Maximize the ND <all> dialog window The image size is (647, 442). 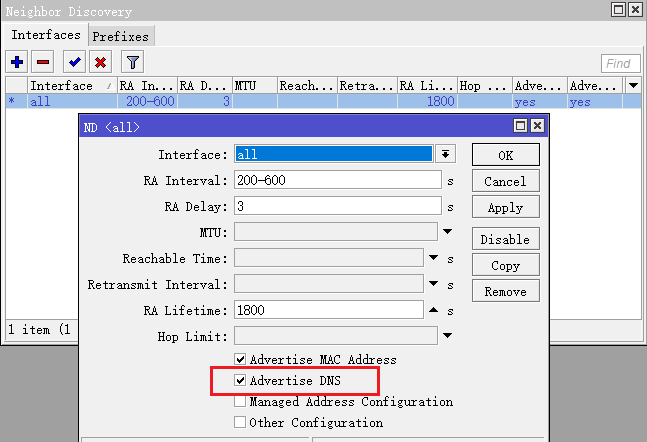coord(520,127)
